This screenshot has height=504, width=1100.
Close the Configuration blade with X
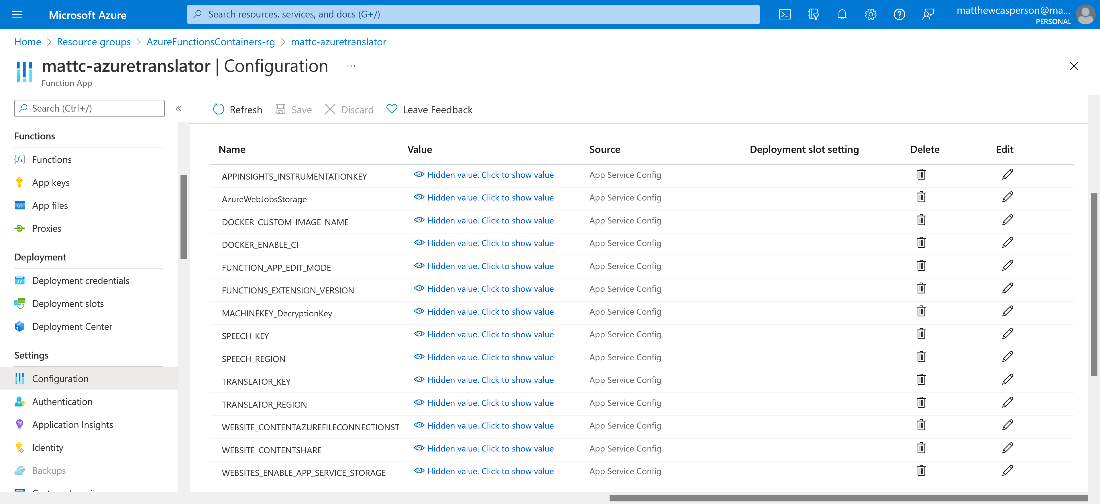[1073, 66]
